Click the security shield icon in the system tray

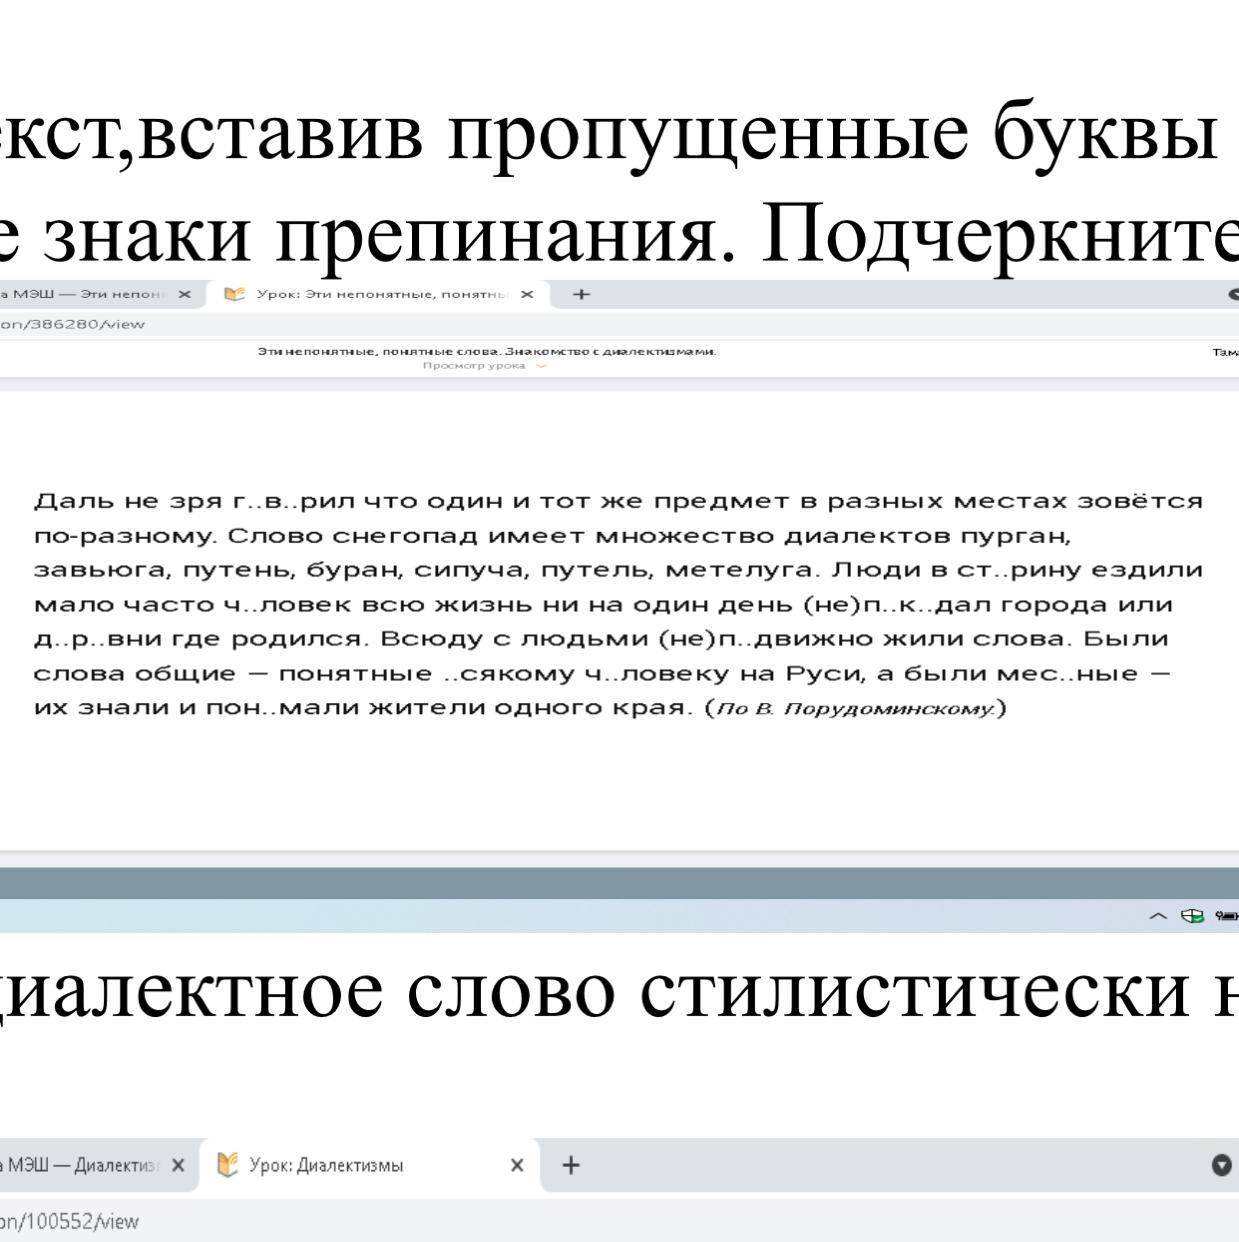tap(1192, 915)
